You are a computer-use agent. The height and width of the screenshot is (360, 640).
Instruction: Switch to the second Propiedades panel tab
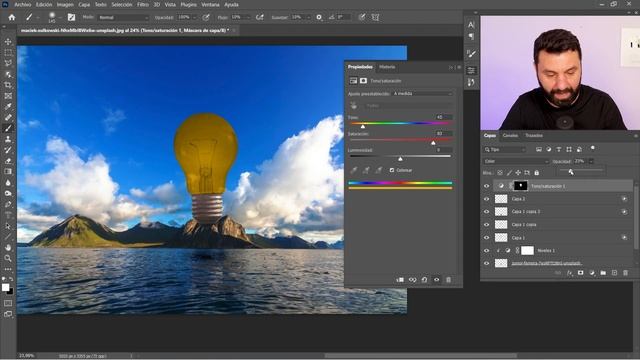click(387, 67)
